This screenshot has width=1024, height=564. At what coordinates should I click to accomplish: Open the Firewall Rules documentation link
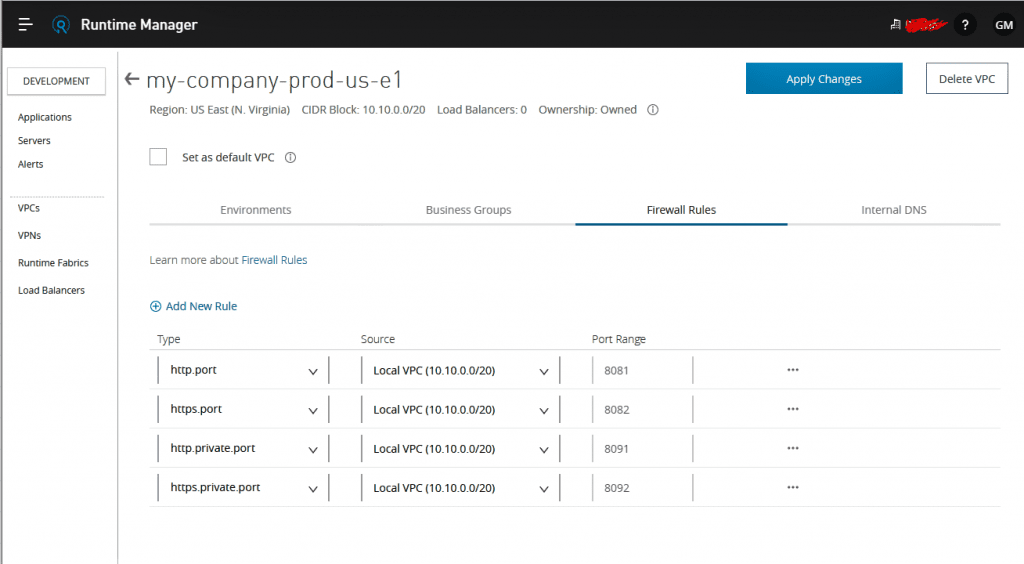[274, 260]
